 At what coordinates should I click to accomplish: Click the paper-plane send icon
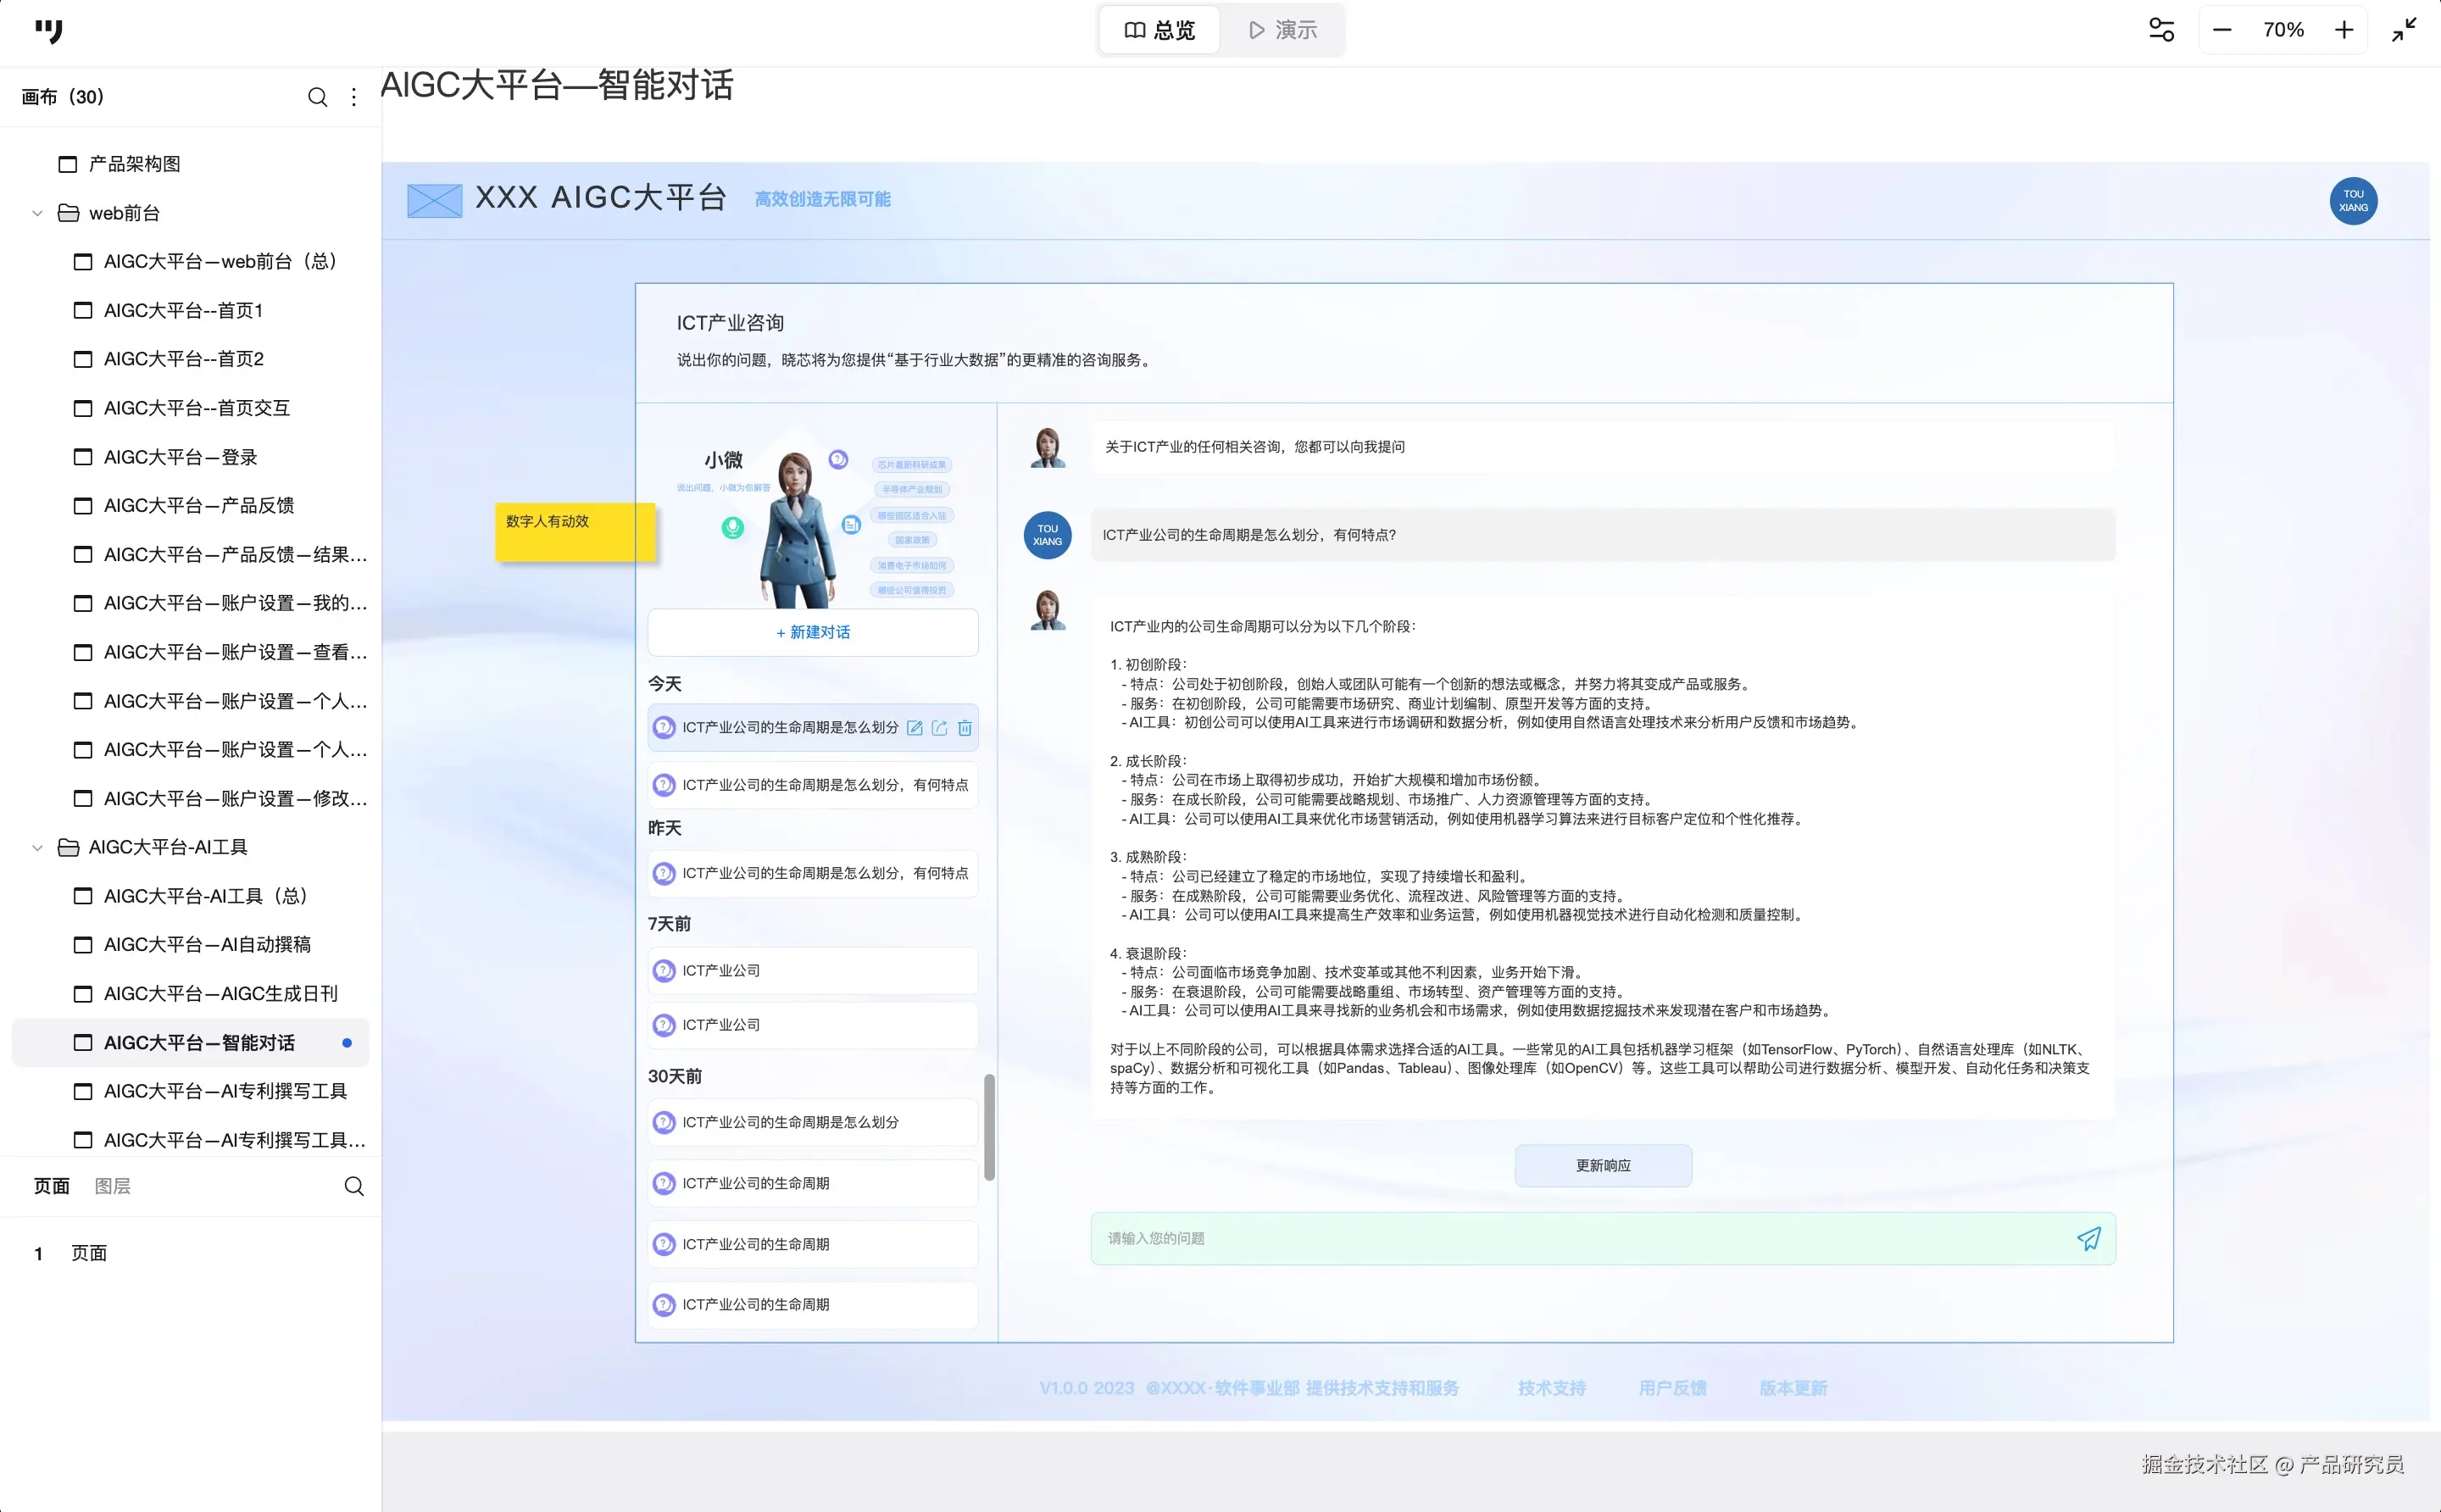[2088, 1239]
